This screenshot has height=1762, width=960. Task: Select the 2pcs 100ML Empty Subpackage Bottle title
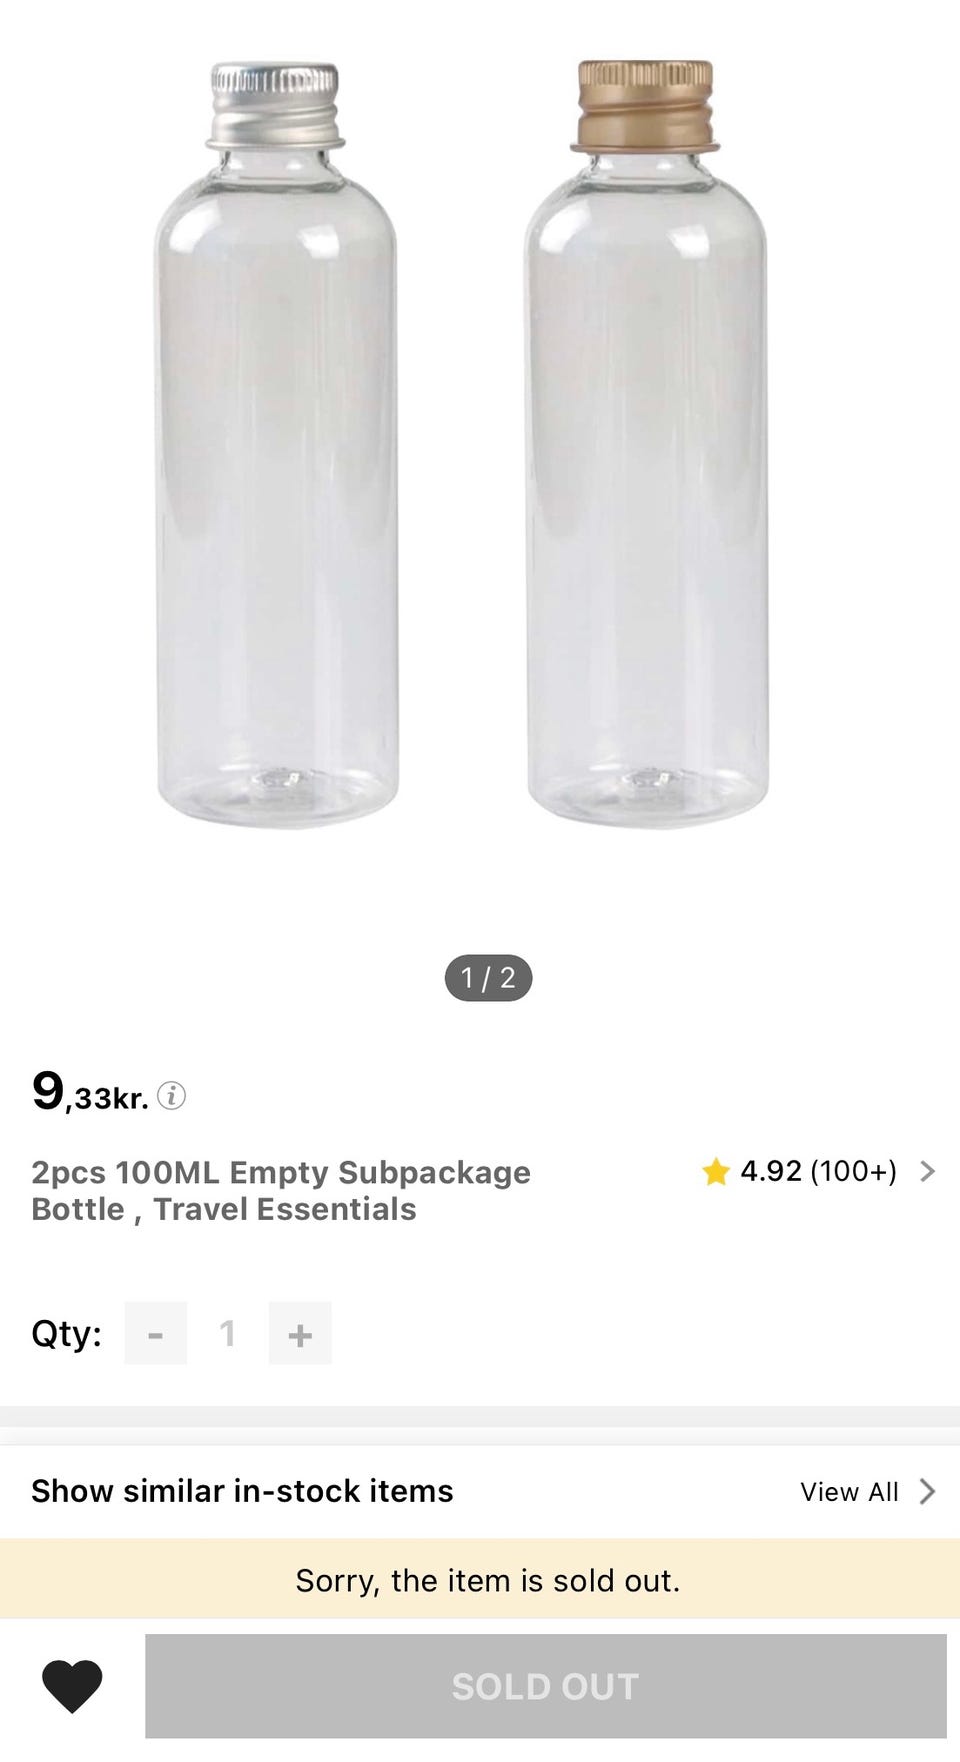click(x=281, y=1190)
